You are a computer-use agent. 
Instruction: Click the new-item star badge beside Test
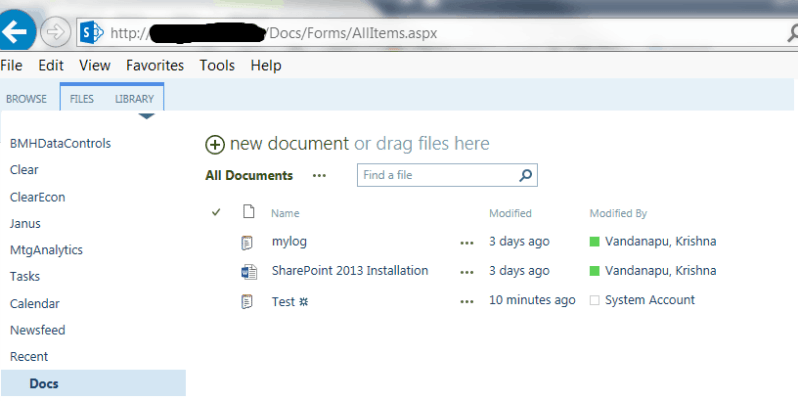coord(304,302)
